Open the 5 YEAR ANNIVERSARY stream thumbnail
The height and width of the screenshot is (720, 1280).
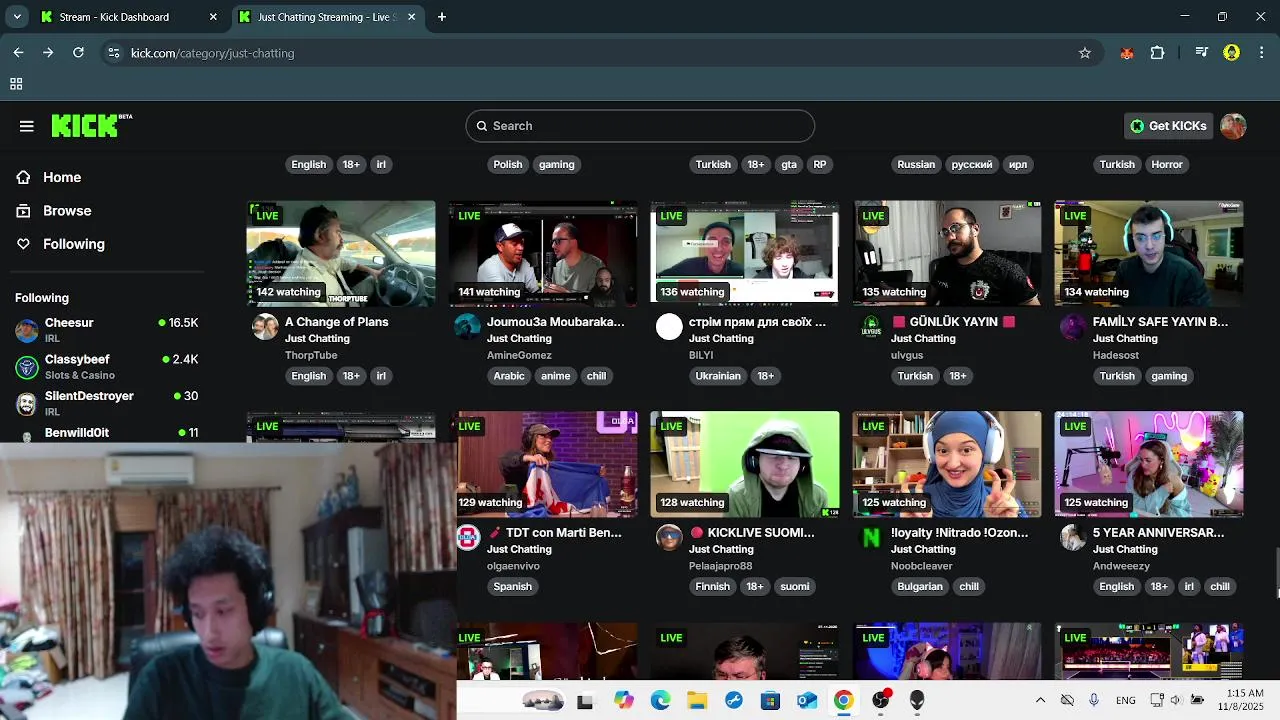(1149, 464)
